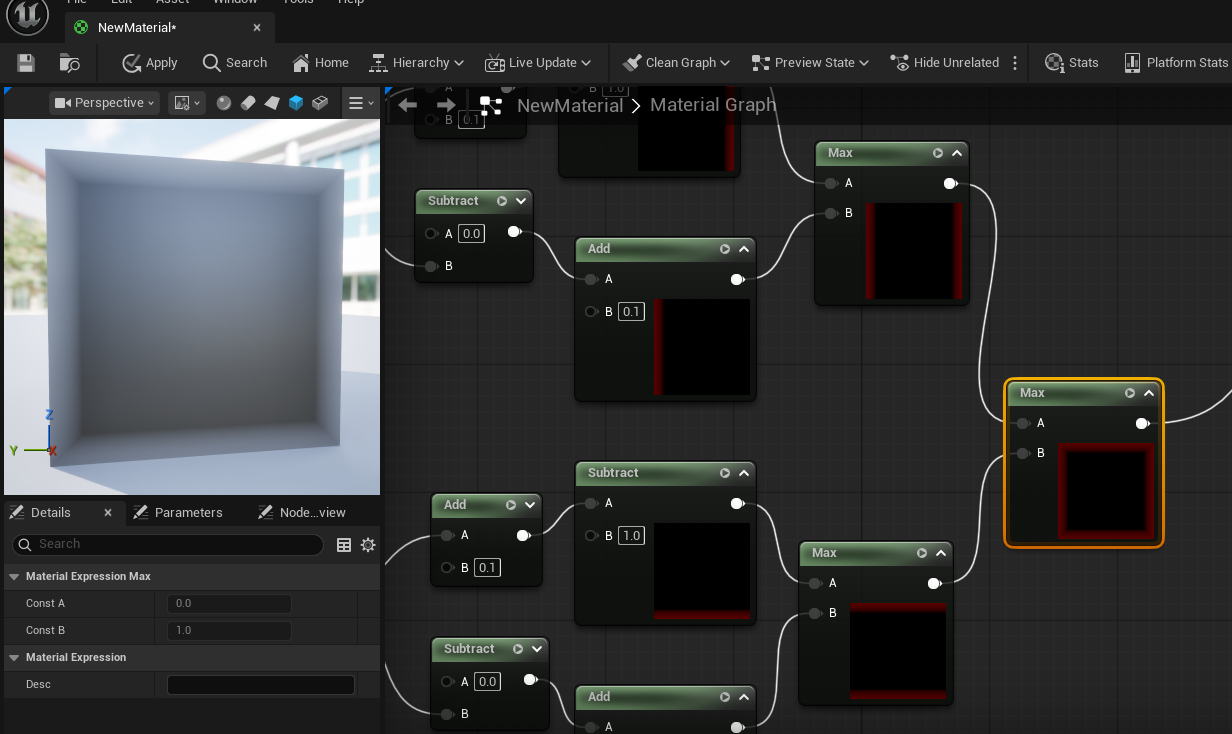Open the property matrix grid icon in Details
Screen dimensions: 1232x734
point(344,545)
